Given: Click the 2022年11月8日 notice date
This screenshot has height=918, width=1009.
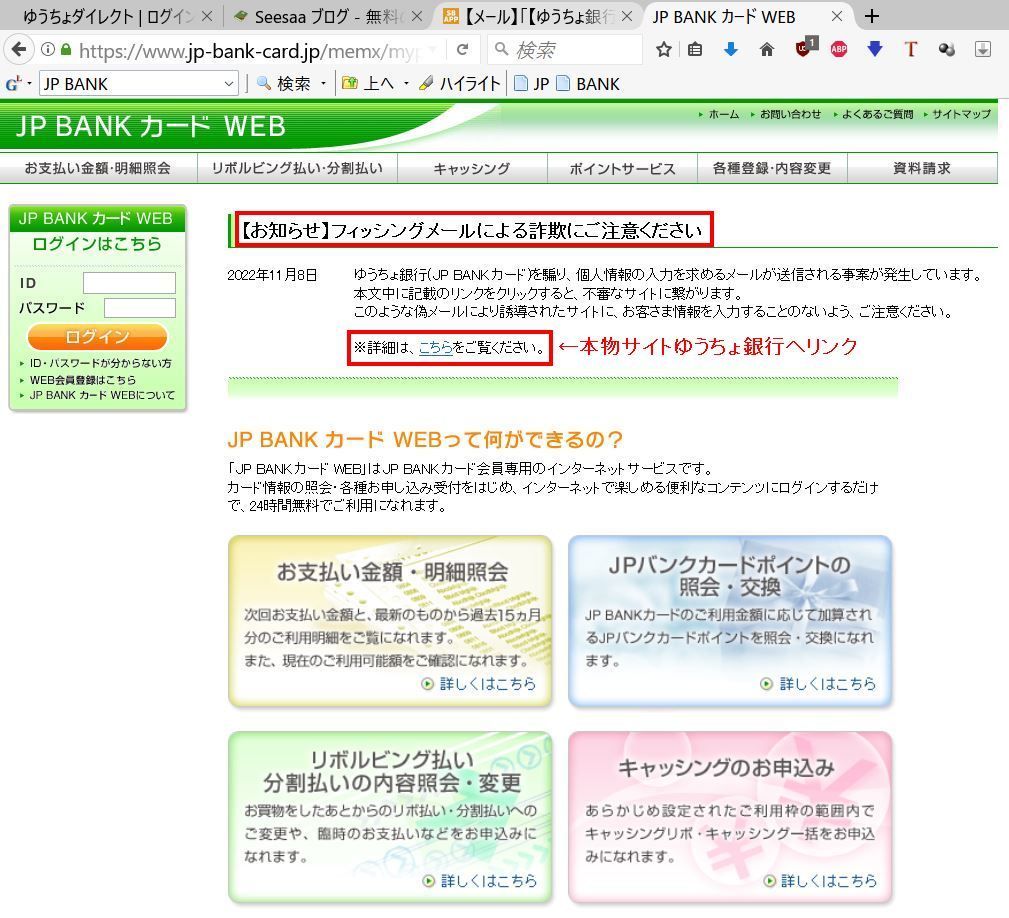Looking at the screenshot, I should (x=272, y=275).
